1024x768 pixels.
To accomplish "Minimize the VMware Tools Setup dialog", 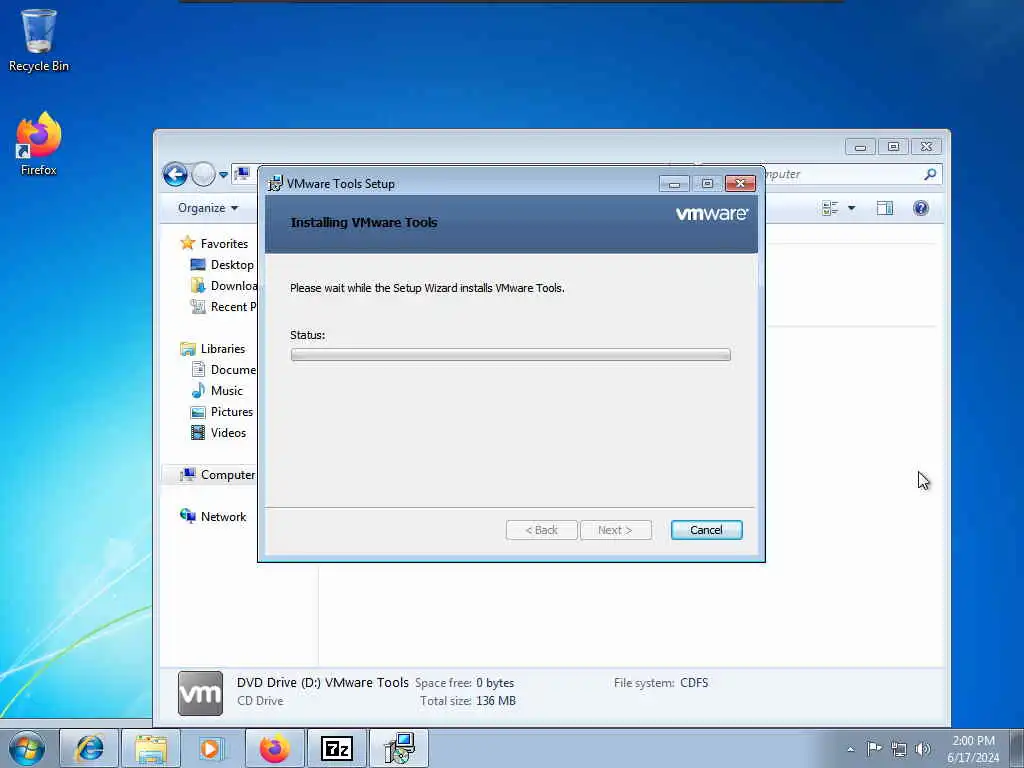I will pyautogui.click(x=674, y=184).
